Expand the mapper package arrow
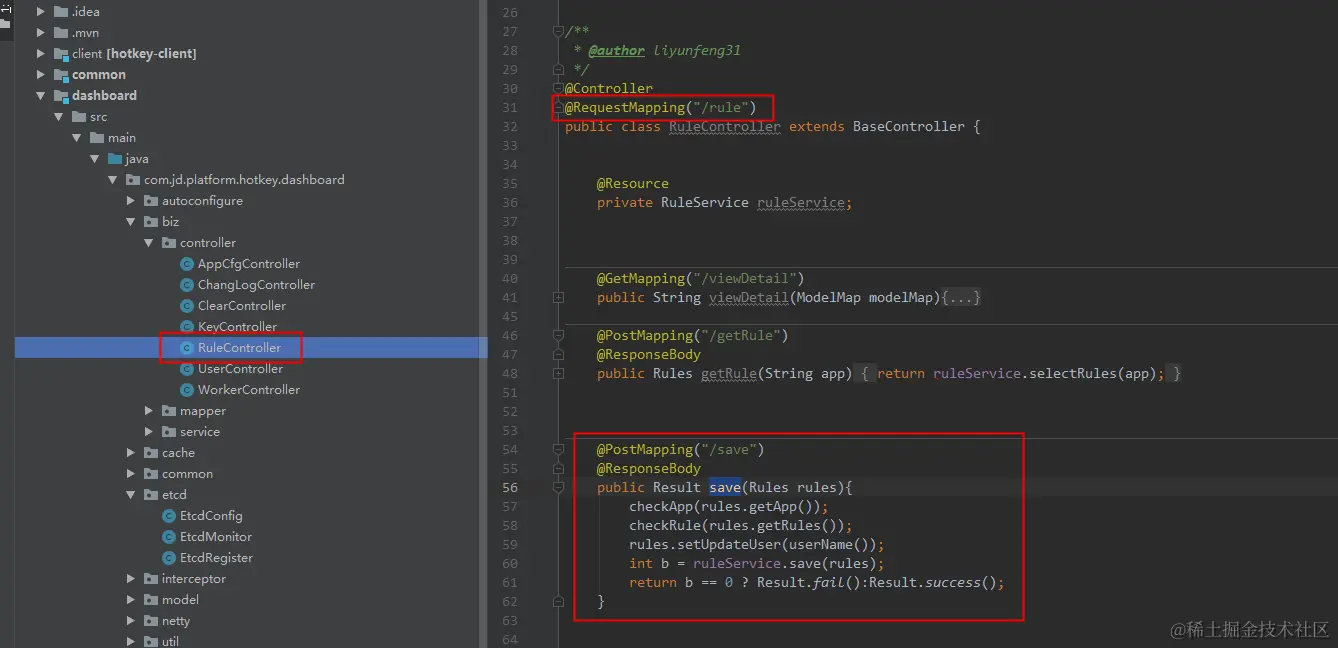The height and width of the screenshot is (648, 1338). [149, 411]
